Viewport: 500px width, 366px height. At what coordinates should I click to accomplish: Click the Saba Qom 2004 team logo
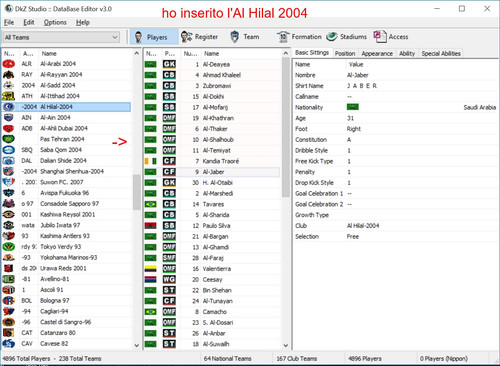[x=9, y=150]
